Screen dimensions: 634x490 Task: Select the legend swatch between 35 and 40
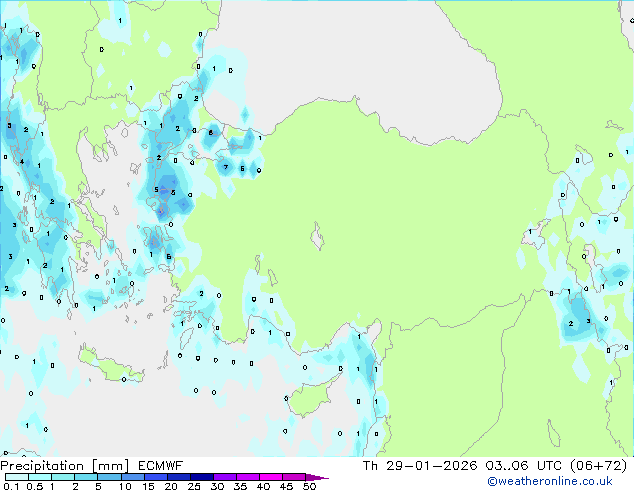click(x=248, y=477)
